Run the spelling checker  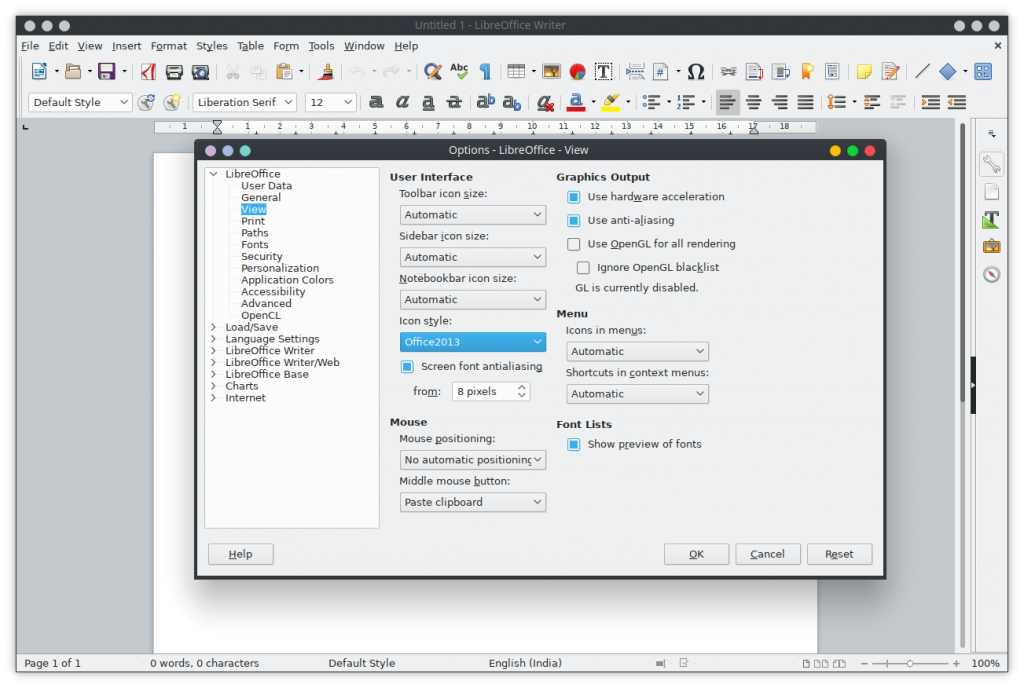pos(459,71)
